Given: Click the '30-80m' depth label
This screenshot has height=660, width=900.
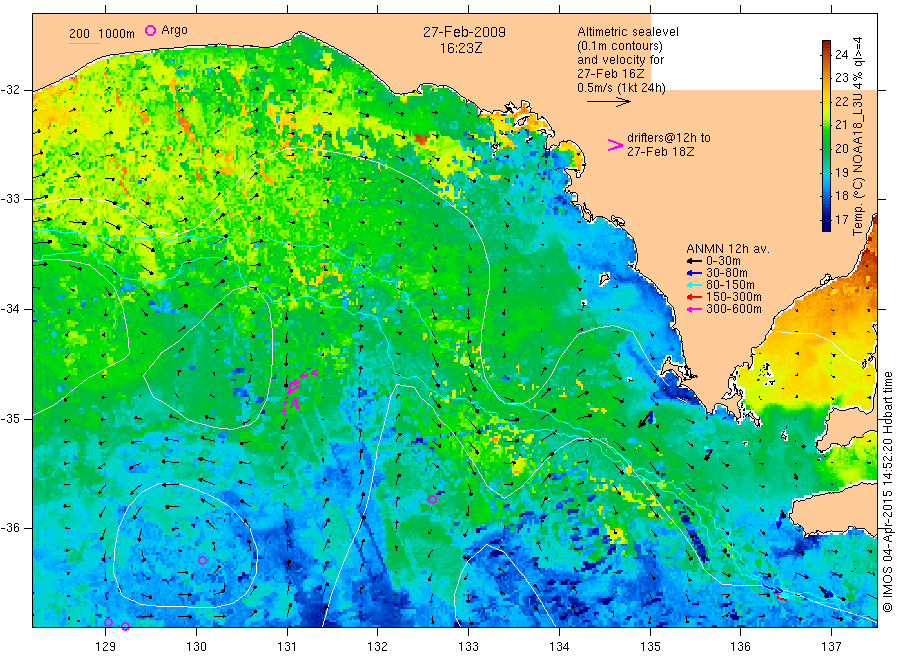Looking at the screenshot, I should pyautogui.click(x=727, y=273).
